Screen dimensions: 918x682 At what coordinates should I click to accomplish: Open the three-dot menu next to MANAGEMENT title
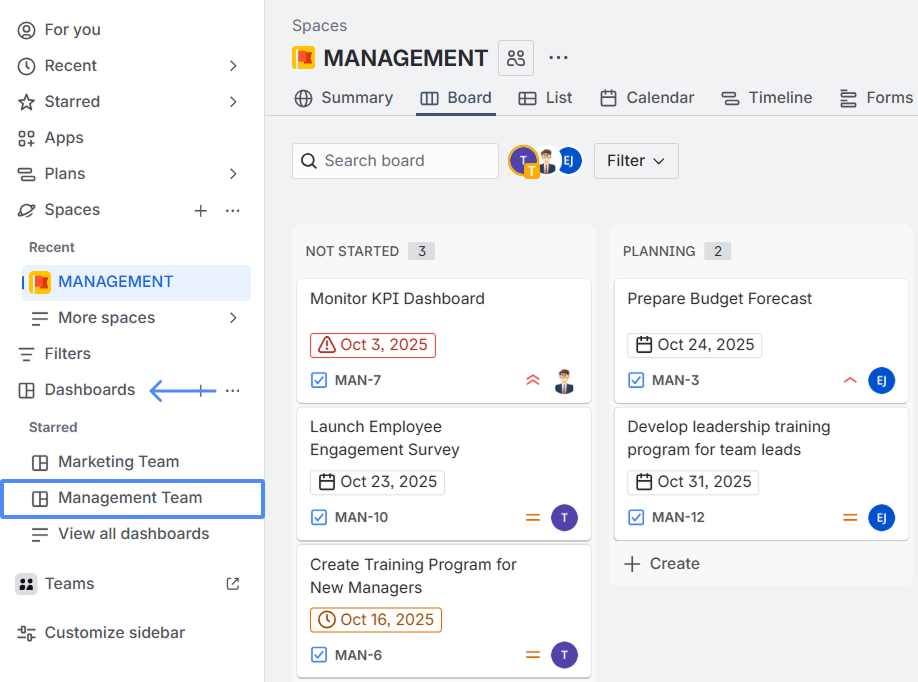pyautogui.click(x=558, y=58)
